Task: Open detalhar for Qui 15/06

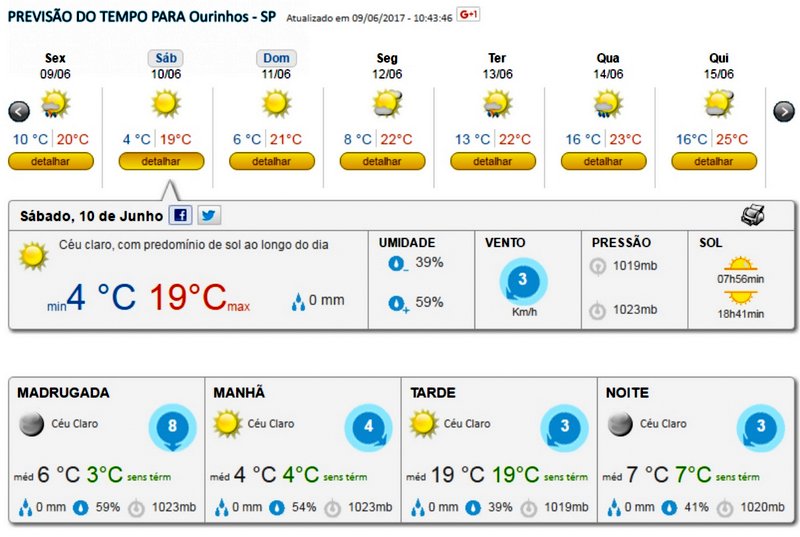Action: (714, 161)
